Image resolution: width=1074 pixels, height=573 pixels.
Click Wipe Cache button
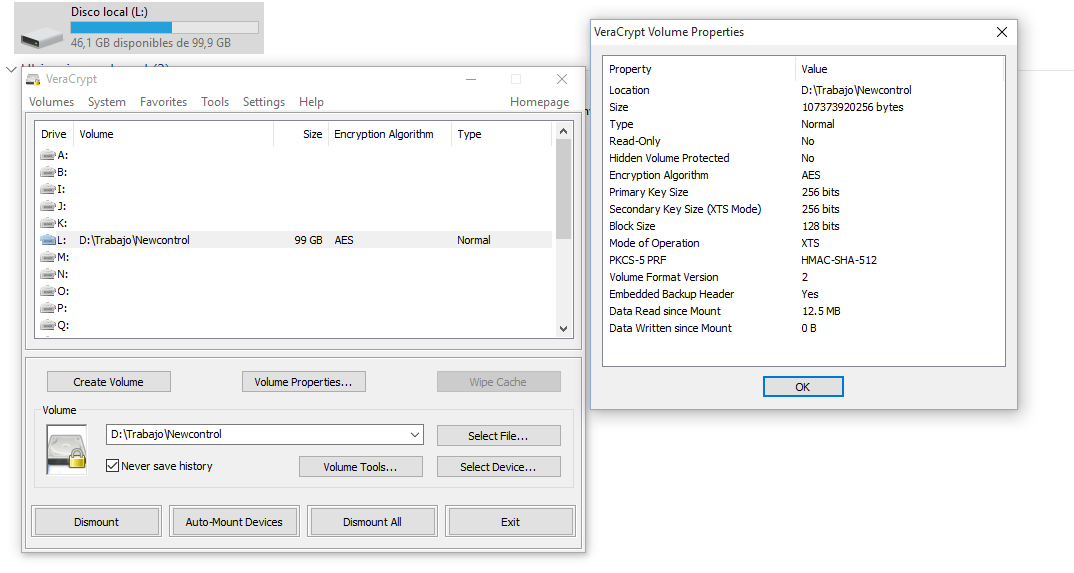[x=498, y=382]
